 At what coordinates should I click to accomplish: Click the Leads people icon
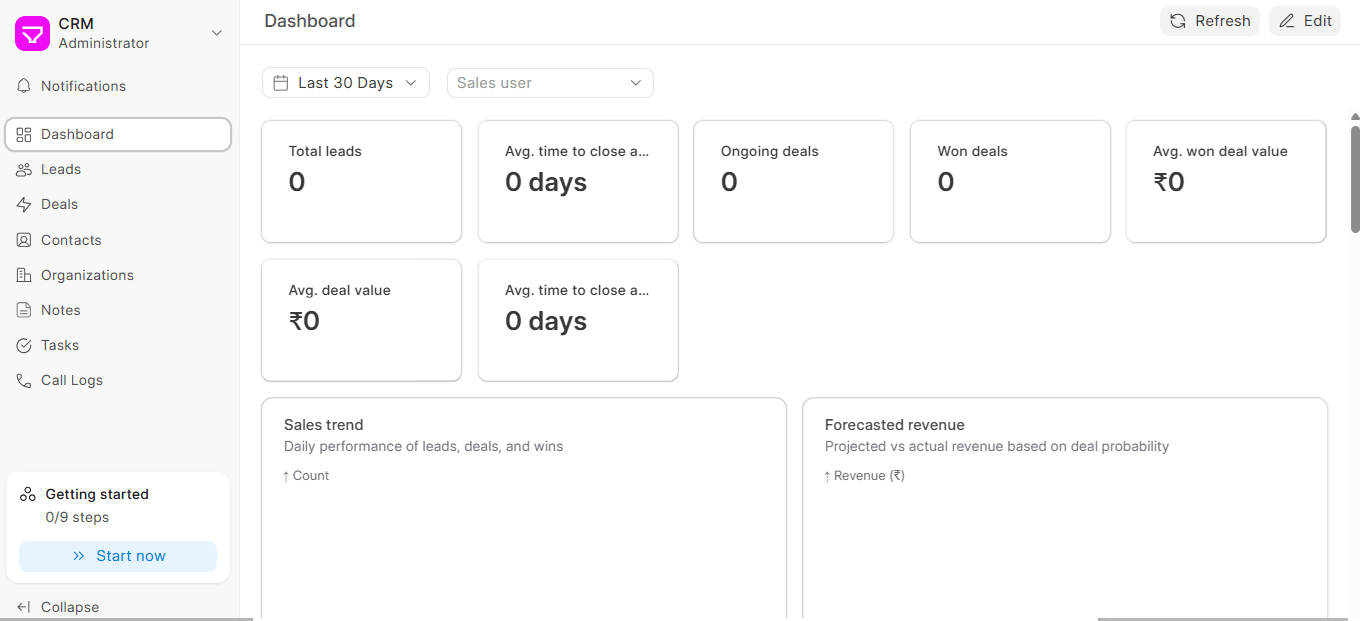point(24,169)
